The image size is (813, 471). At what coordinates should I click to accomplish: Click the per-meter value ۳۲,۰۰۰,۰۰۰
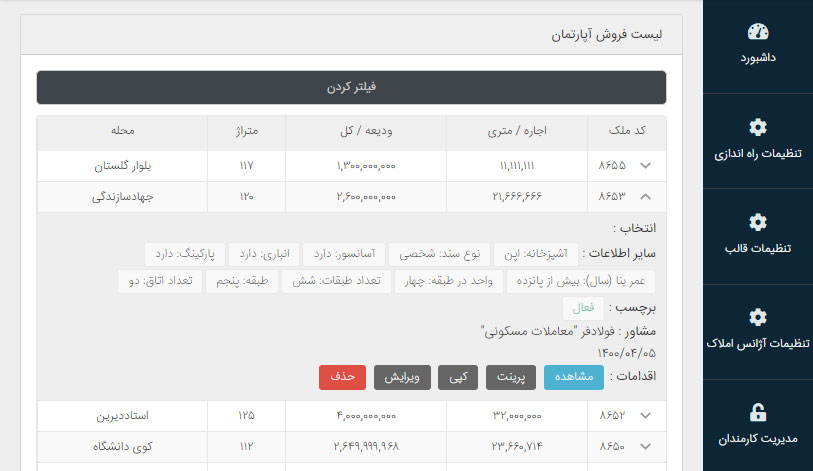point(517,416)
